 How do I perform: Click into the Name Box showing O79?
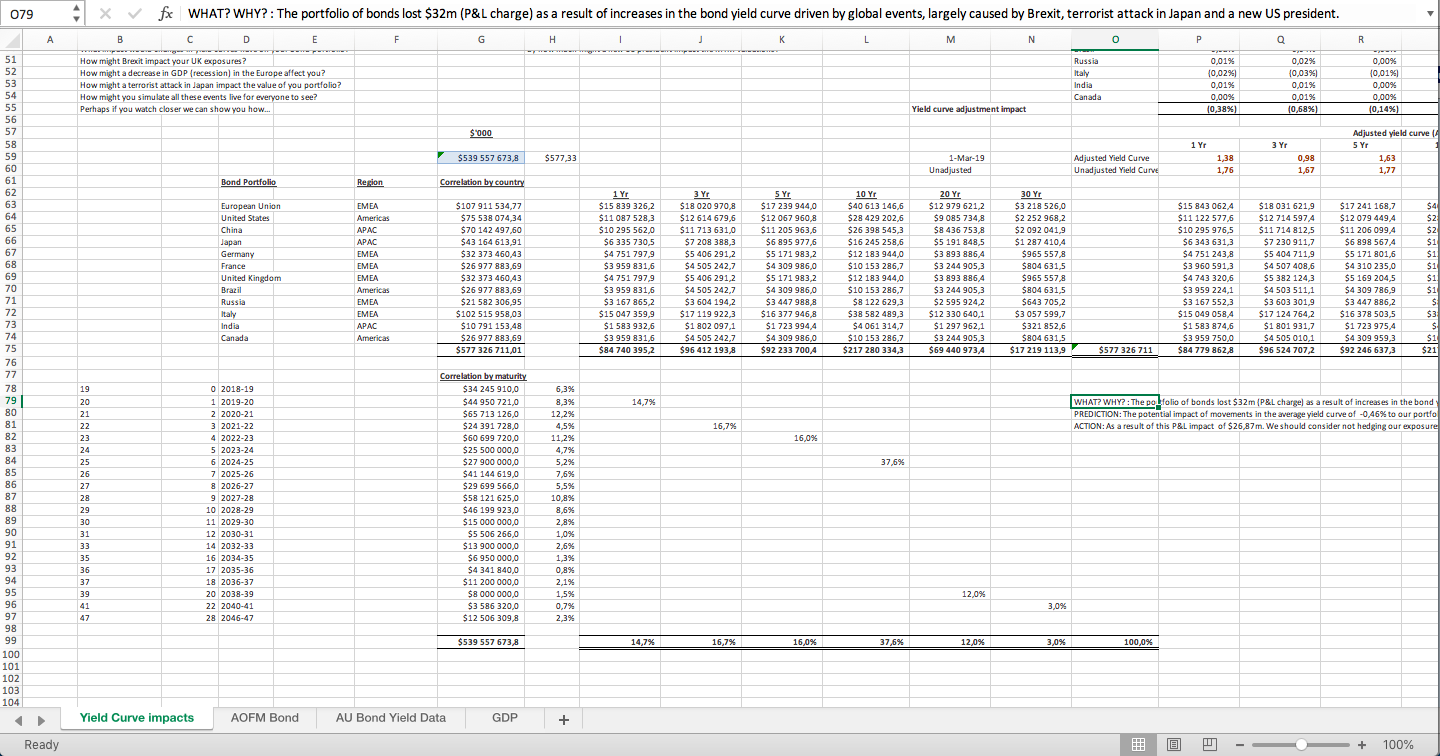[36, 14]
